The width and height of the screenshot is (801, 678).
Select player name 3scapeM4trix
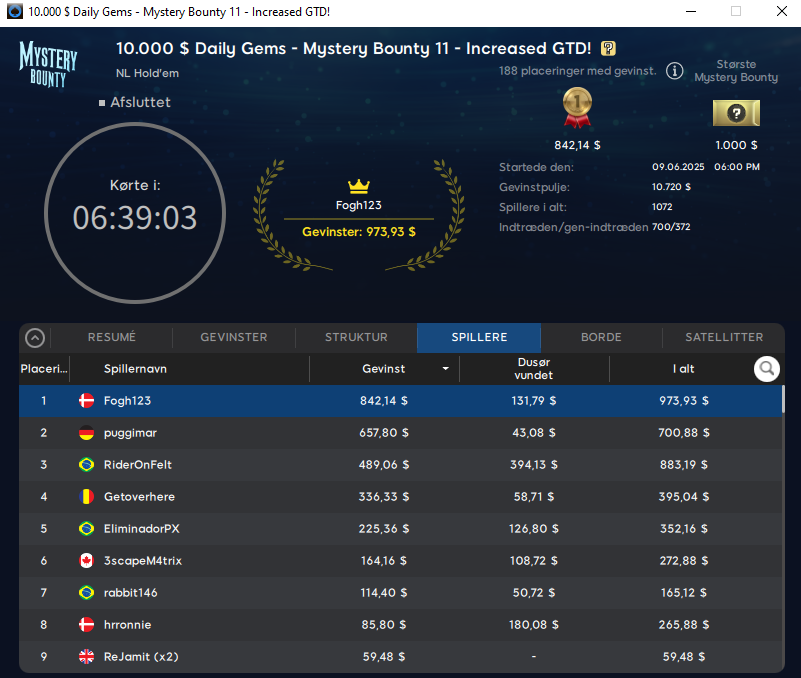coord(143,560)
